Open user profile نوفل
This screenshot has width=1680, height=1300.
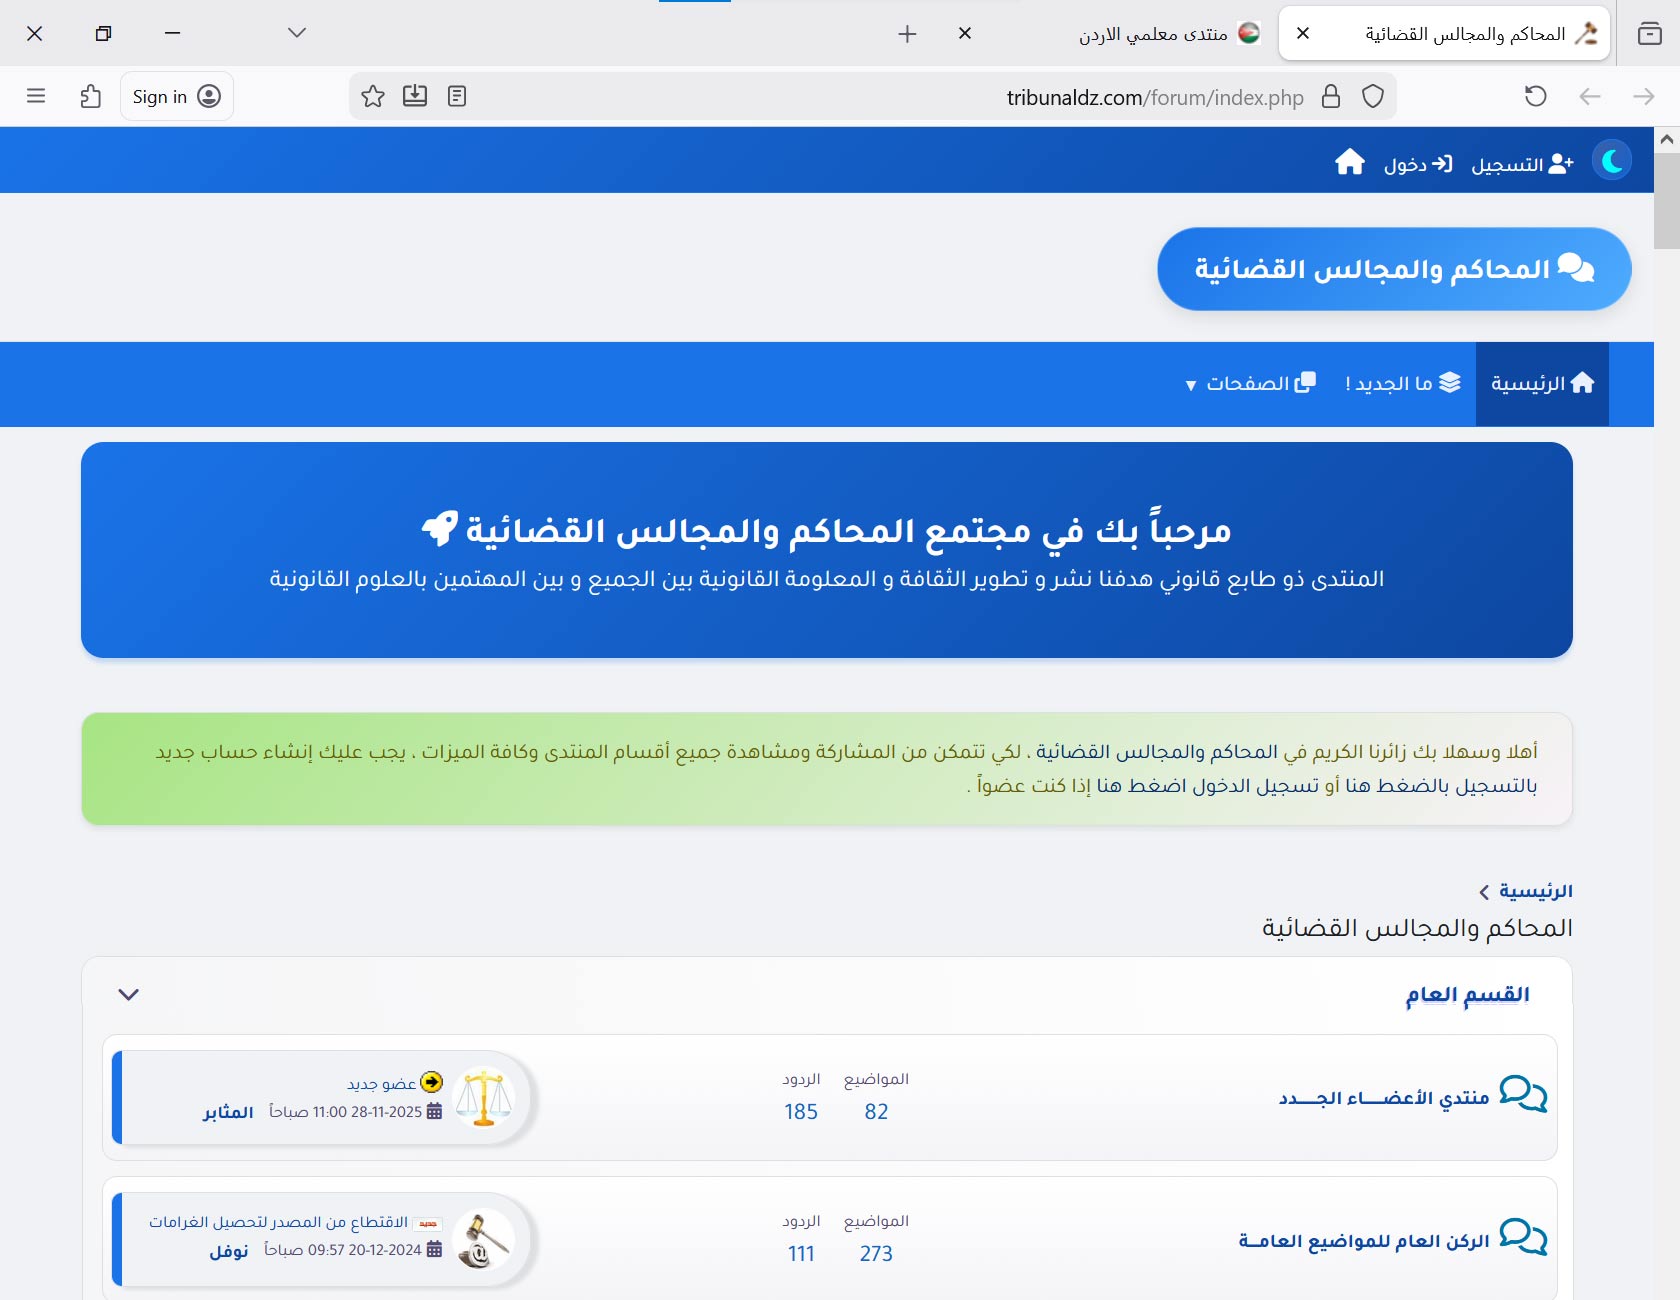point(229,1250)
